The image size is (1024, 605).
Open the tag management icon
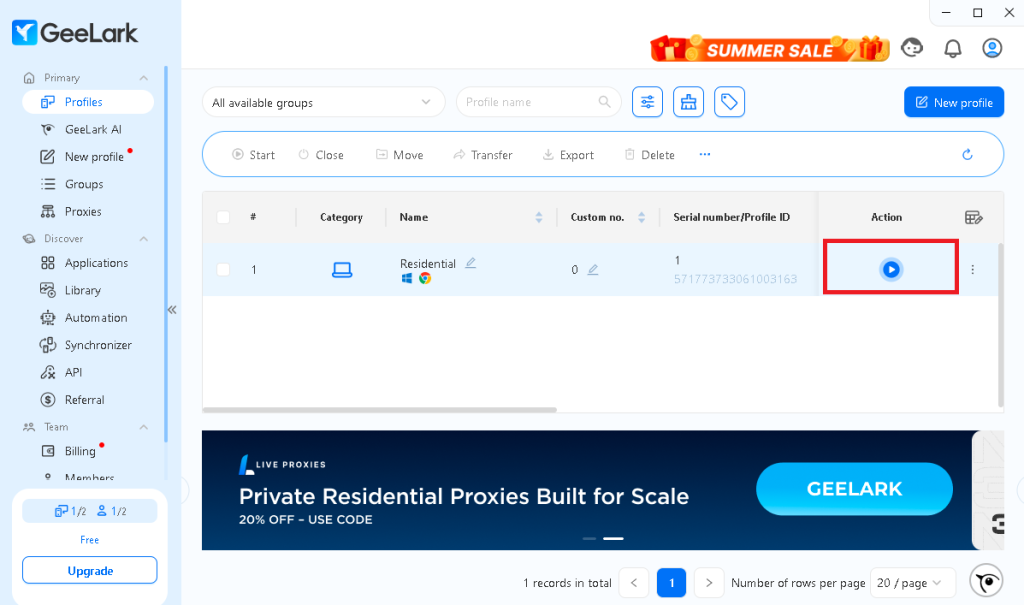729,102
